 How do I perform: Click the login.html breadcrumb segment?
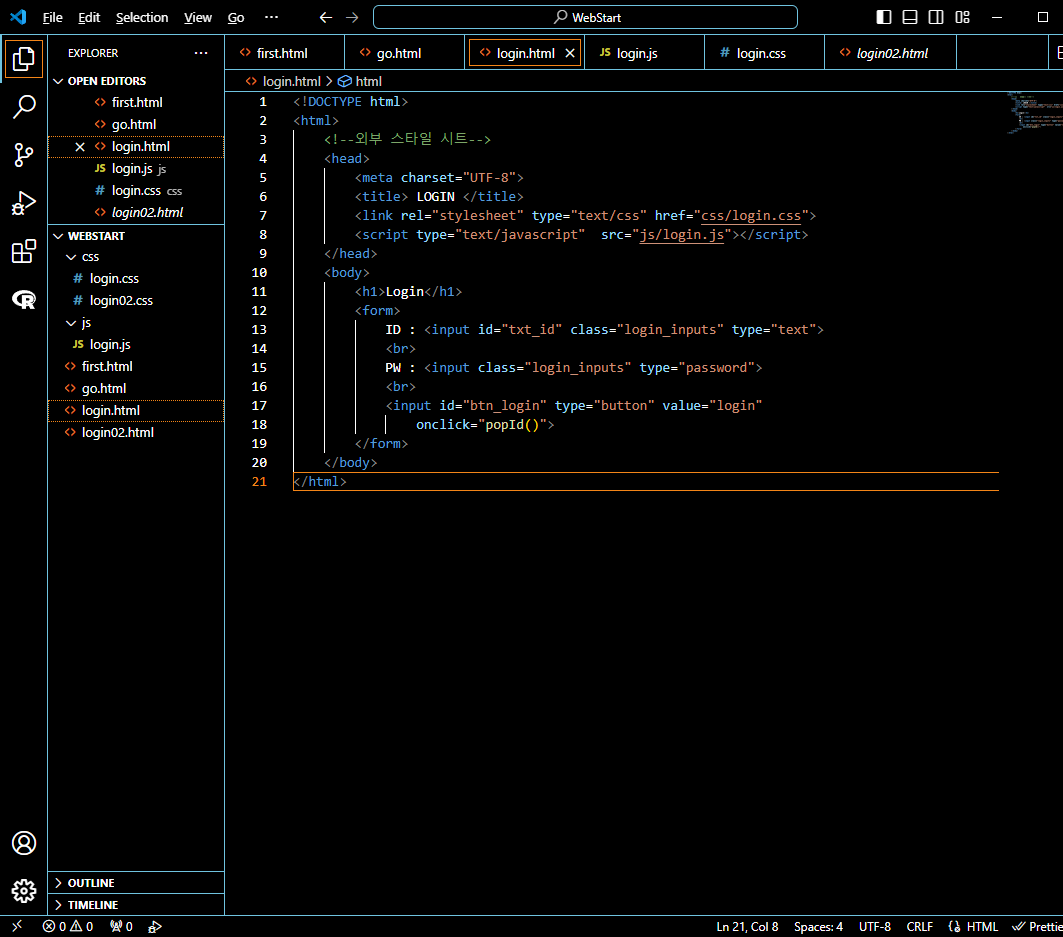(x=283, y=81)
